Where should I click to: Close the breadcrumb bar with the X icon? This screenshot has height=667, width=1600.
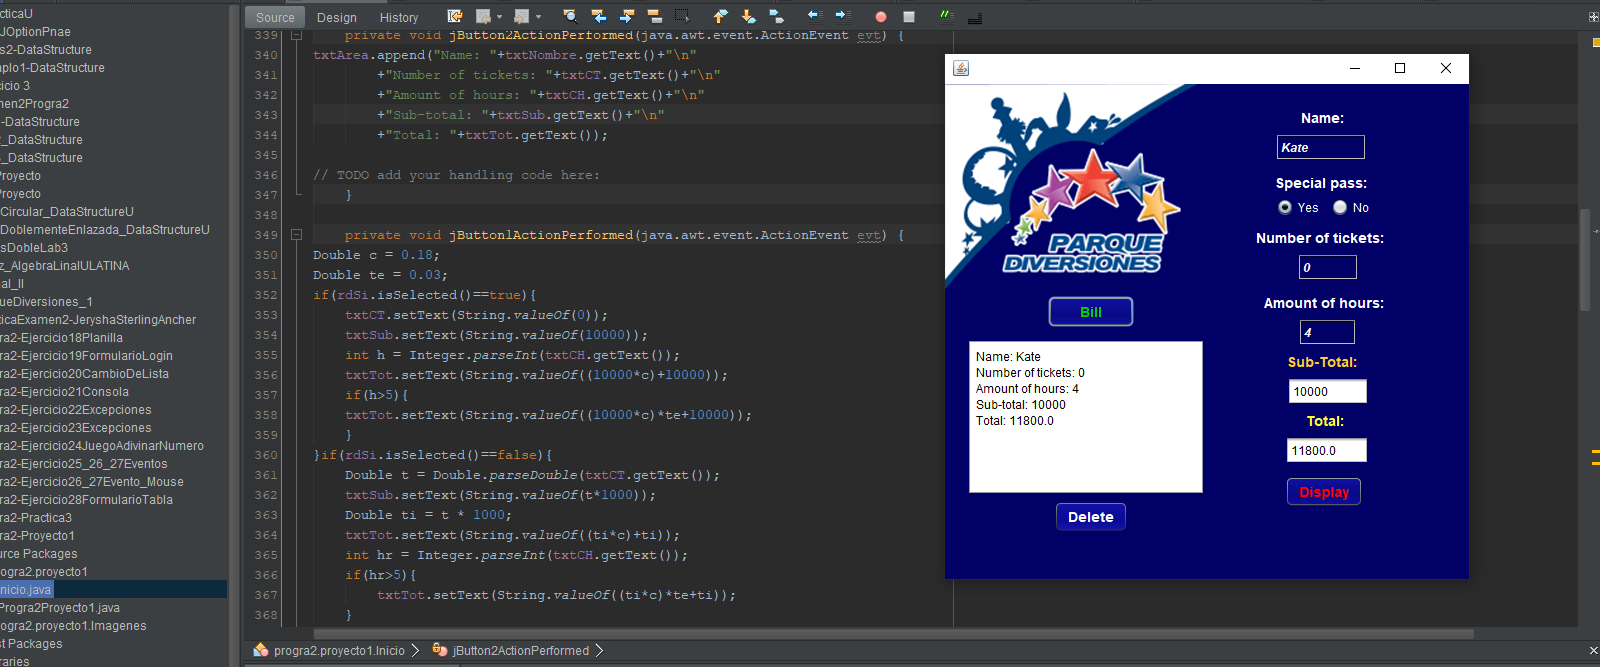click(1593, 650)
